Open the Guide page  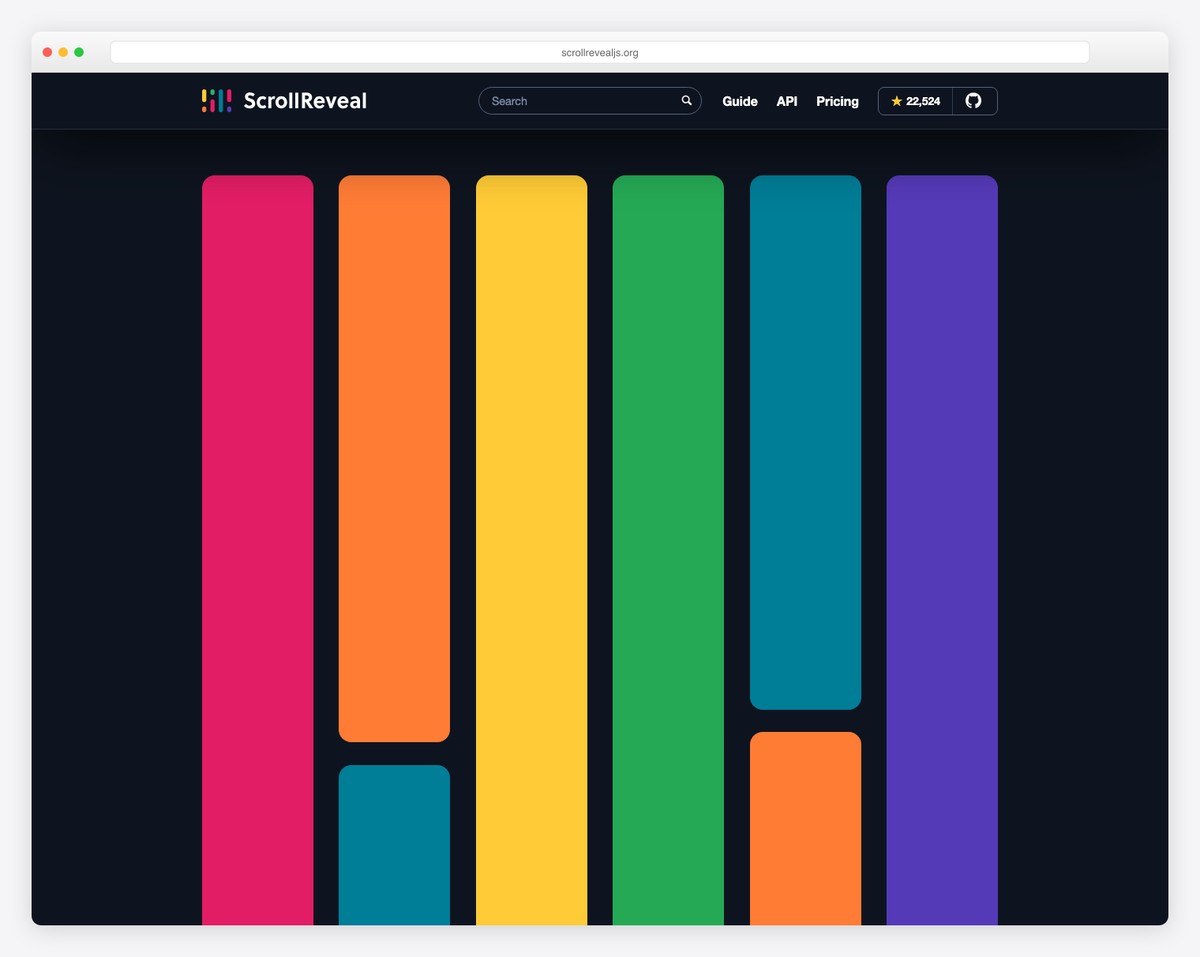pos(740,101)
